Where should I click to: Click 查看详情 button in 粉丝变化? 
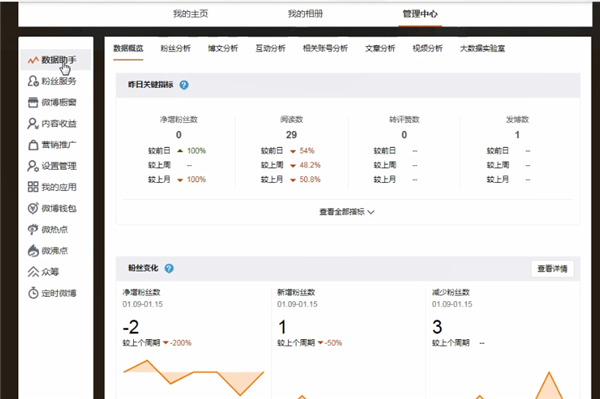click(x=552, y=269)
